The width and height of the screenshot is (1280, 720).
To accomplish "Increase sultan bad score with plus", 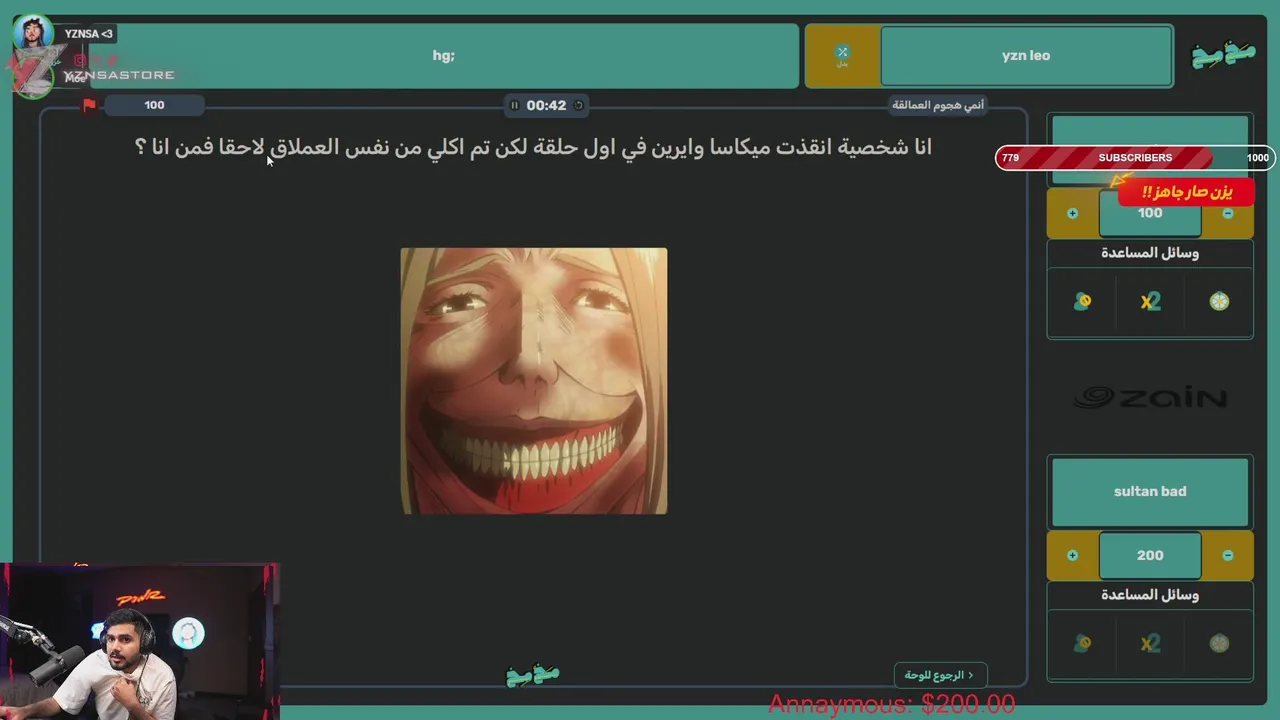I will [x=1072, y=555].
